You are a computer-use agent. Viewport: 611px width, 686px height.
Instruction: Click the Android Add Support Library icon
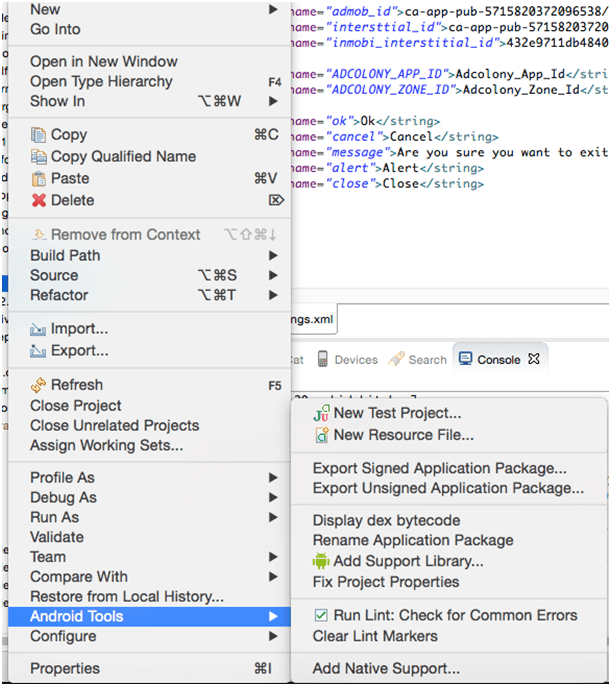[x=322, y=561]
